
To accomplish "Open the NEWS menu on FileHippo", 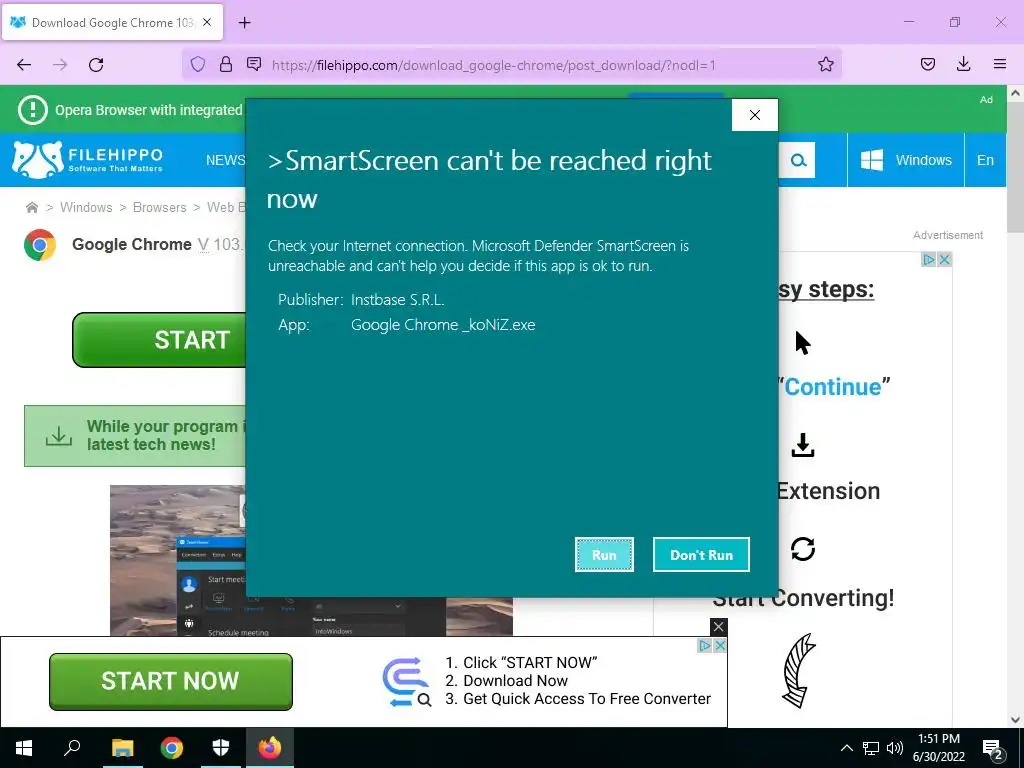I will (x=225, y=160).
